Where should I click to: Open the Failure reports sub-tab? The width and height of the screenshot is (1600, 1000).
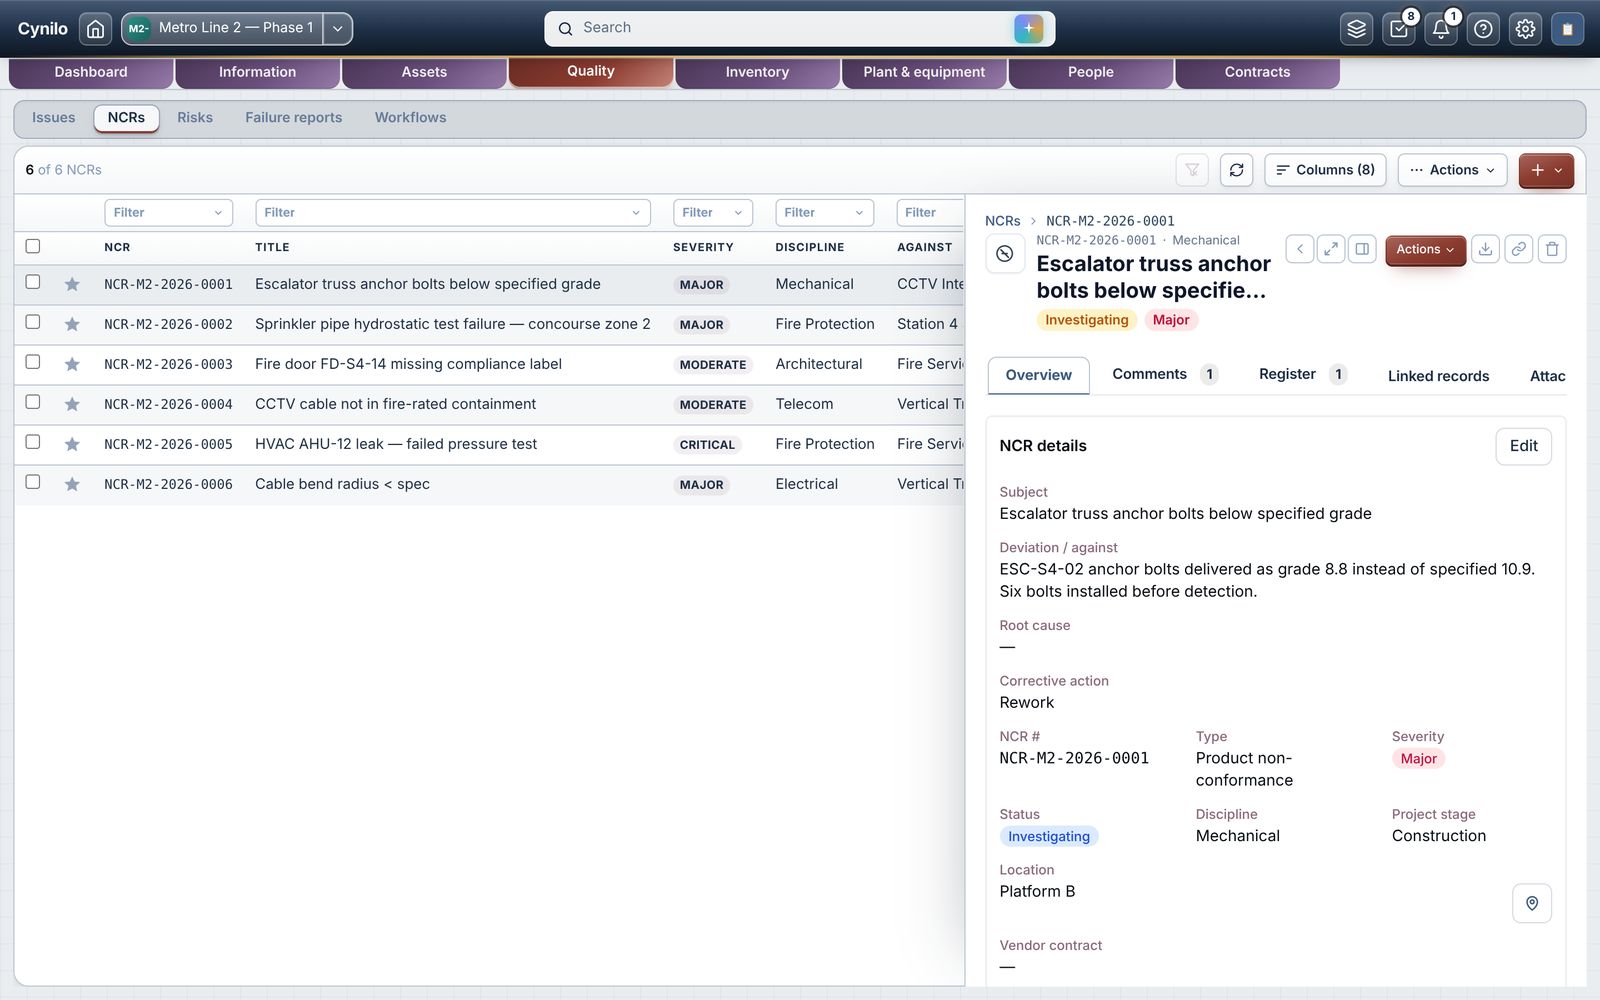293,117
